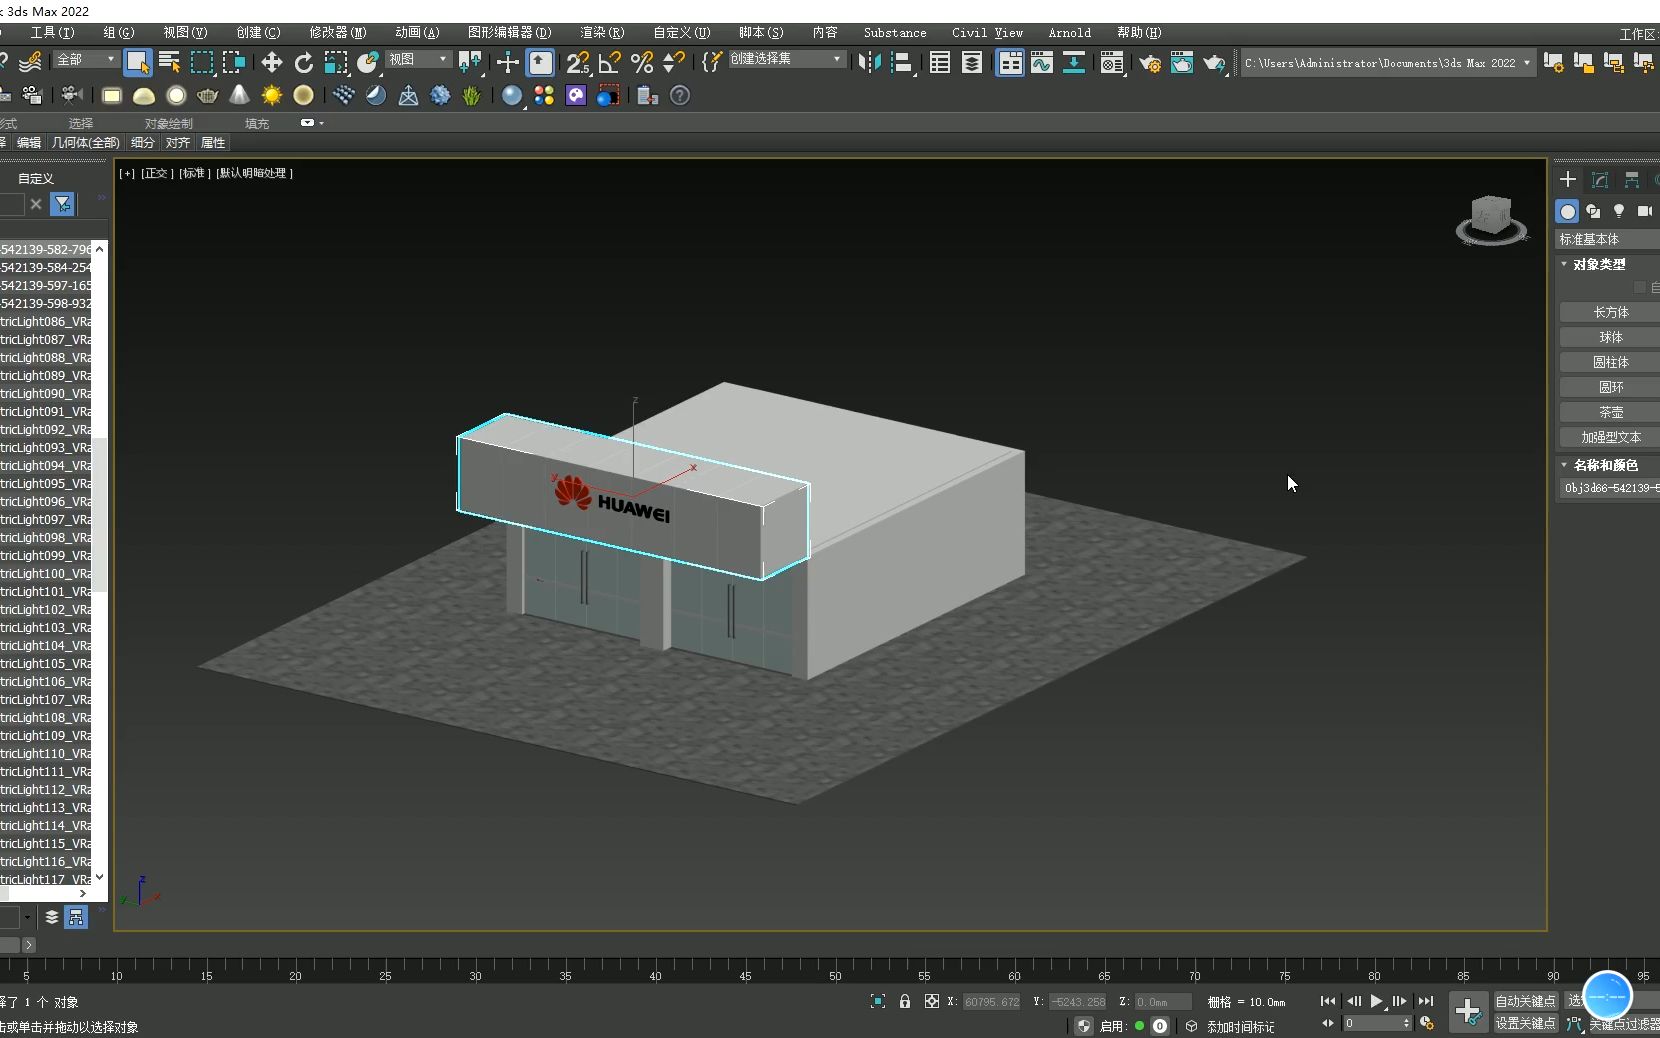1660x1038 pixels.
Task: Open the Modify panel tab
Action: pos(1600,180)
